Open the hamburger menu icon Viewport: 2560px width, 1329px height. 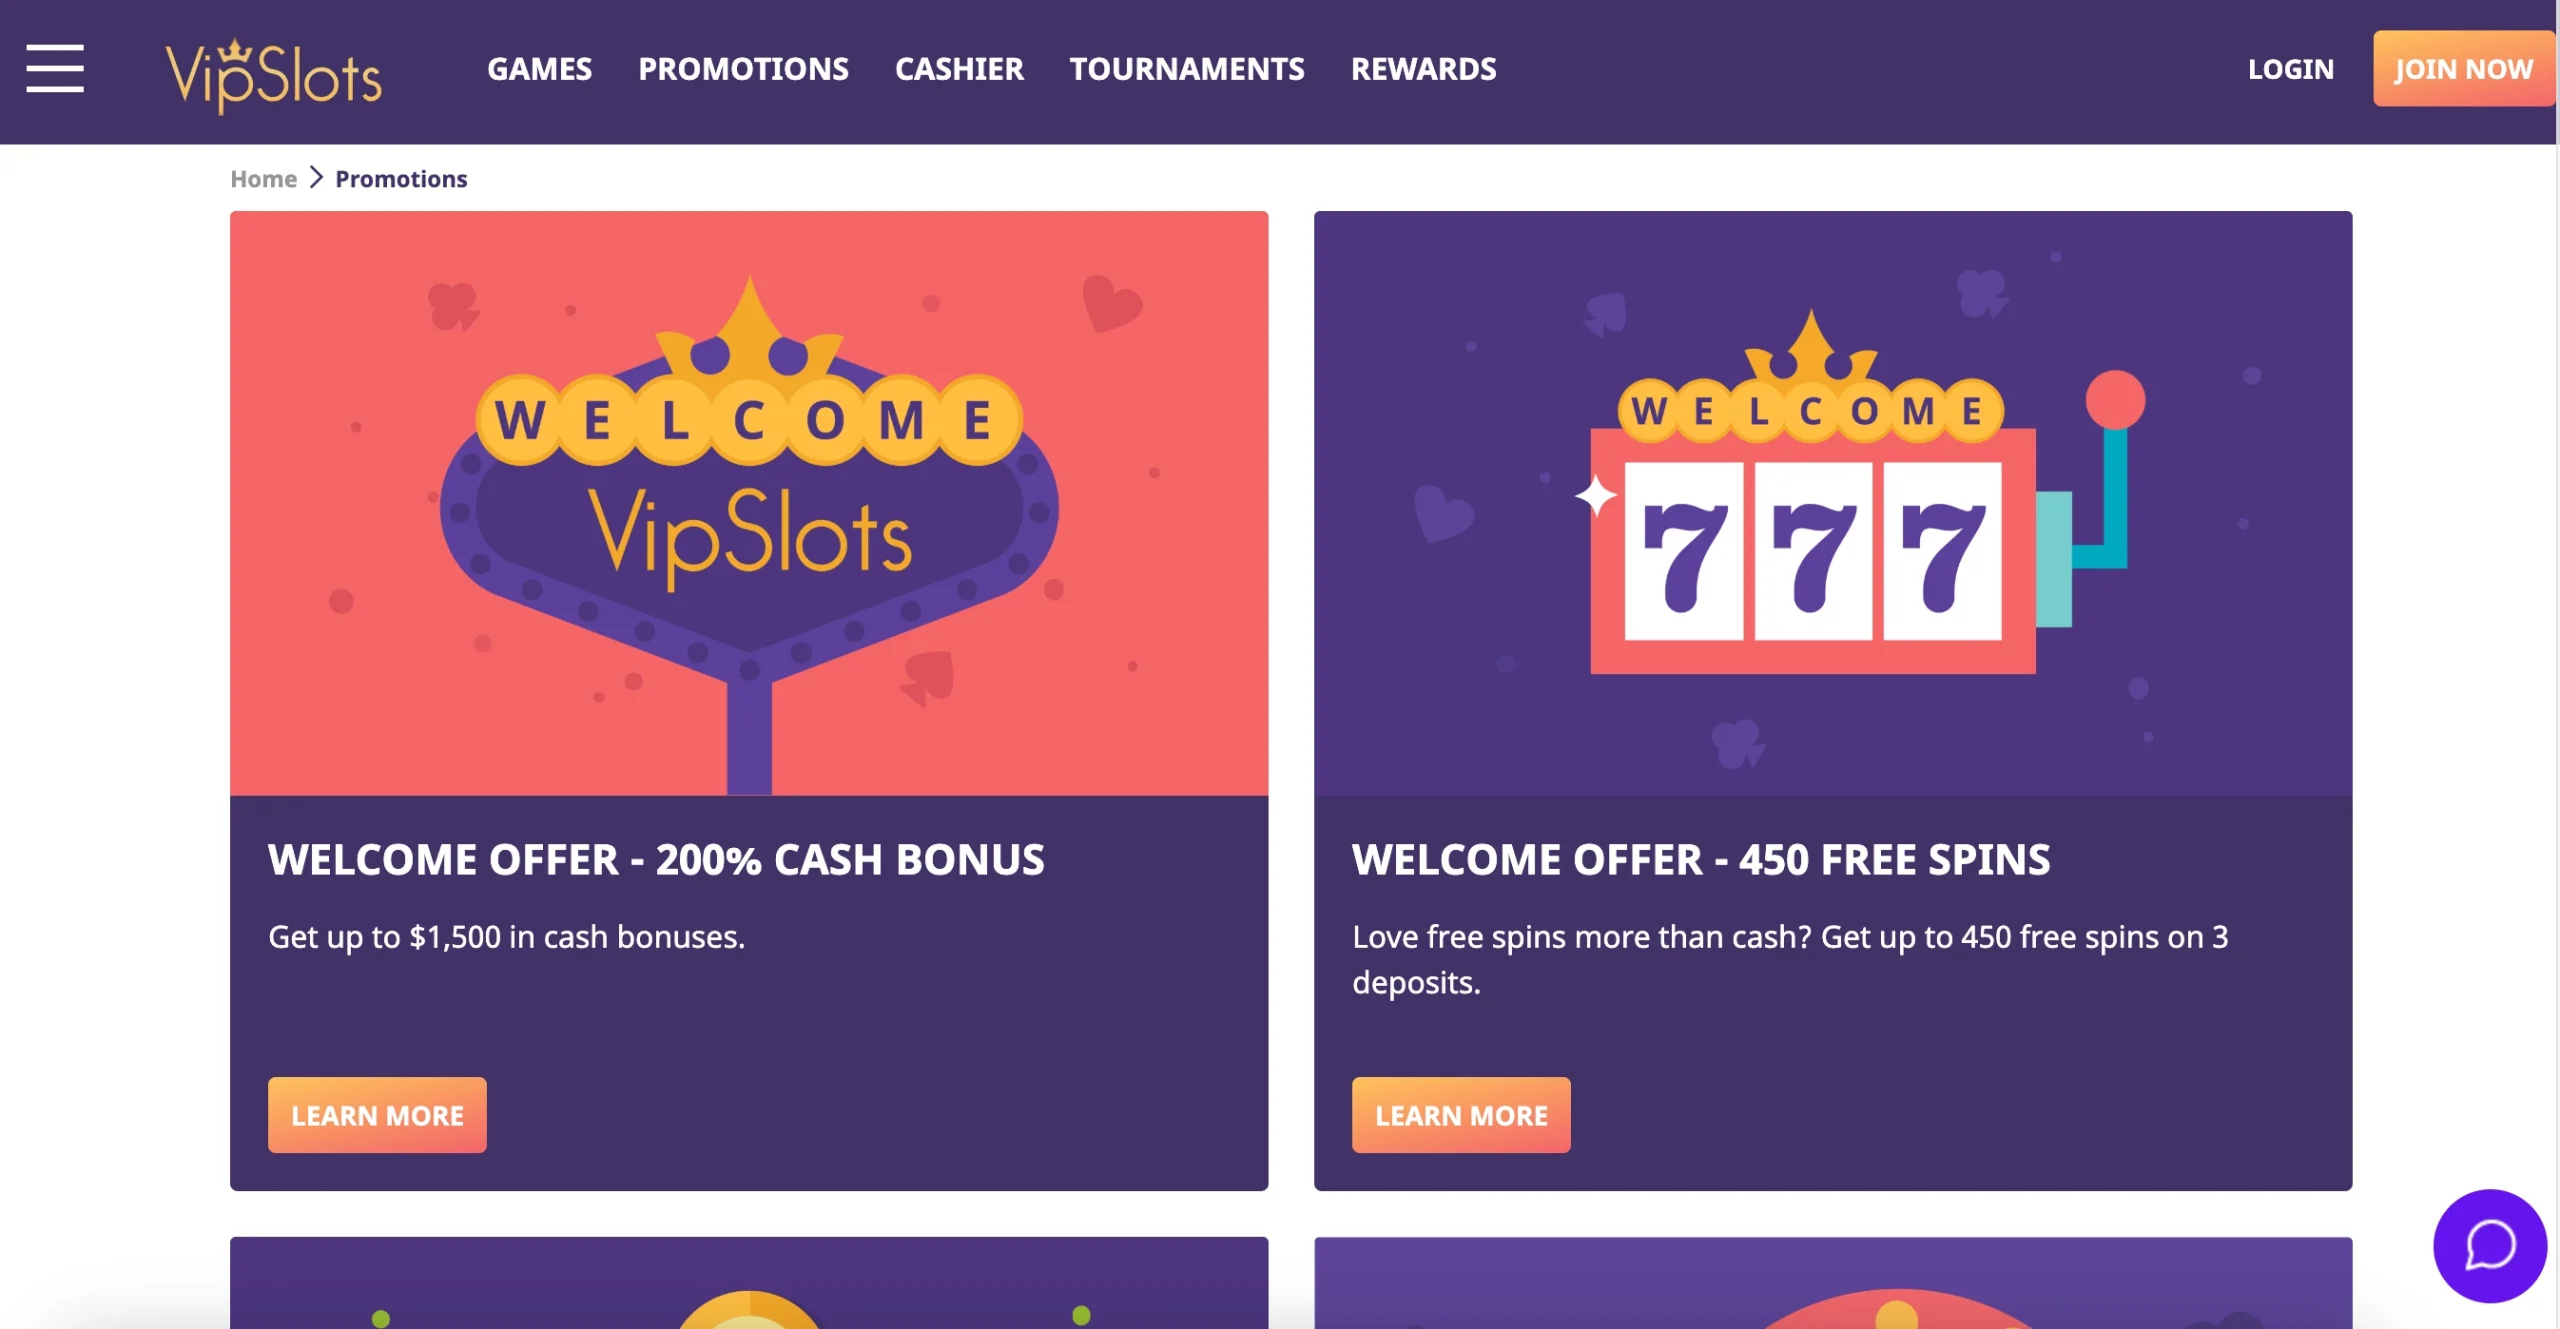[x=55, y=68]
